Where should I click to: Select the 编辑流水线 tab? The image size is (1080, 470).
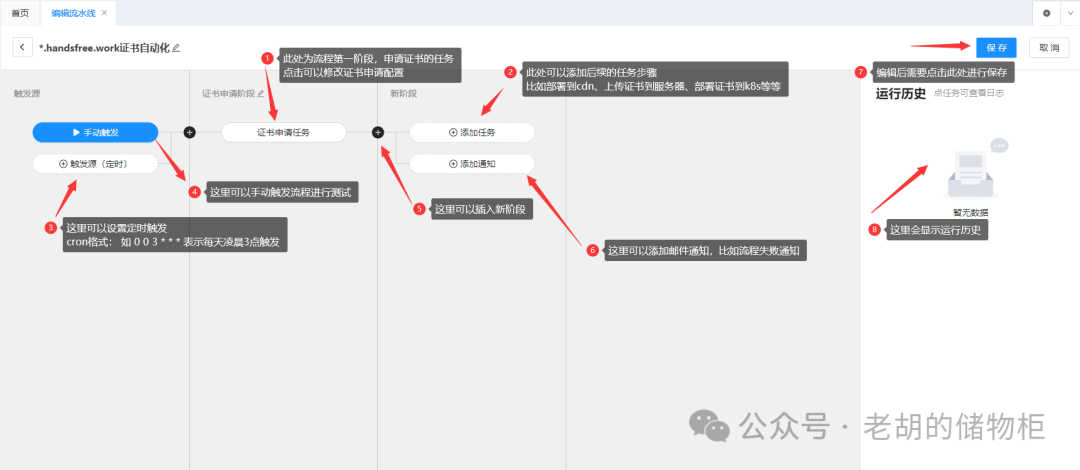pyautogui.click(x=74, y=13)
